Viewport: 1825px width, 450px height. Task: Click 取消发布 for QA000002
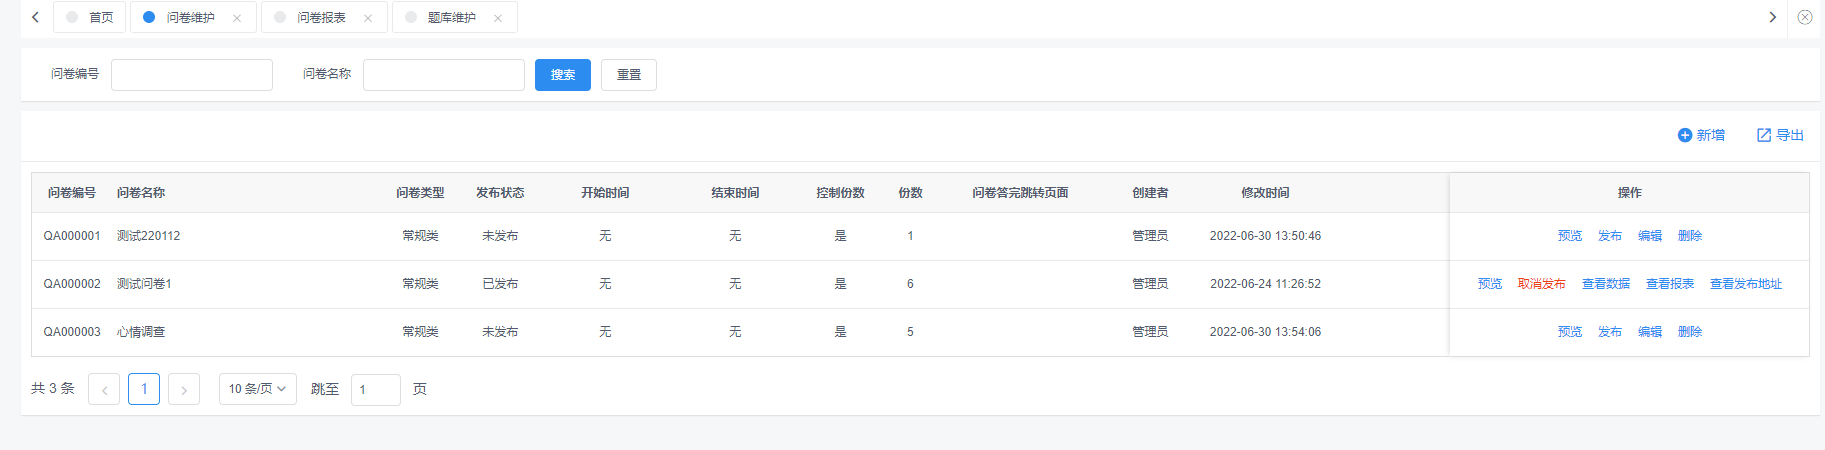click(x=1541, y=284)
